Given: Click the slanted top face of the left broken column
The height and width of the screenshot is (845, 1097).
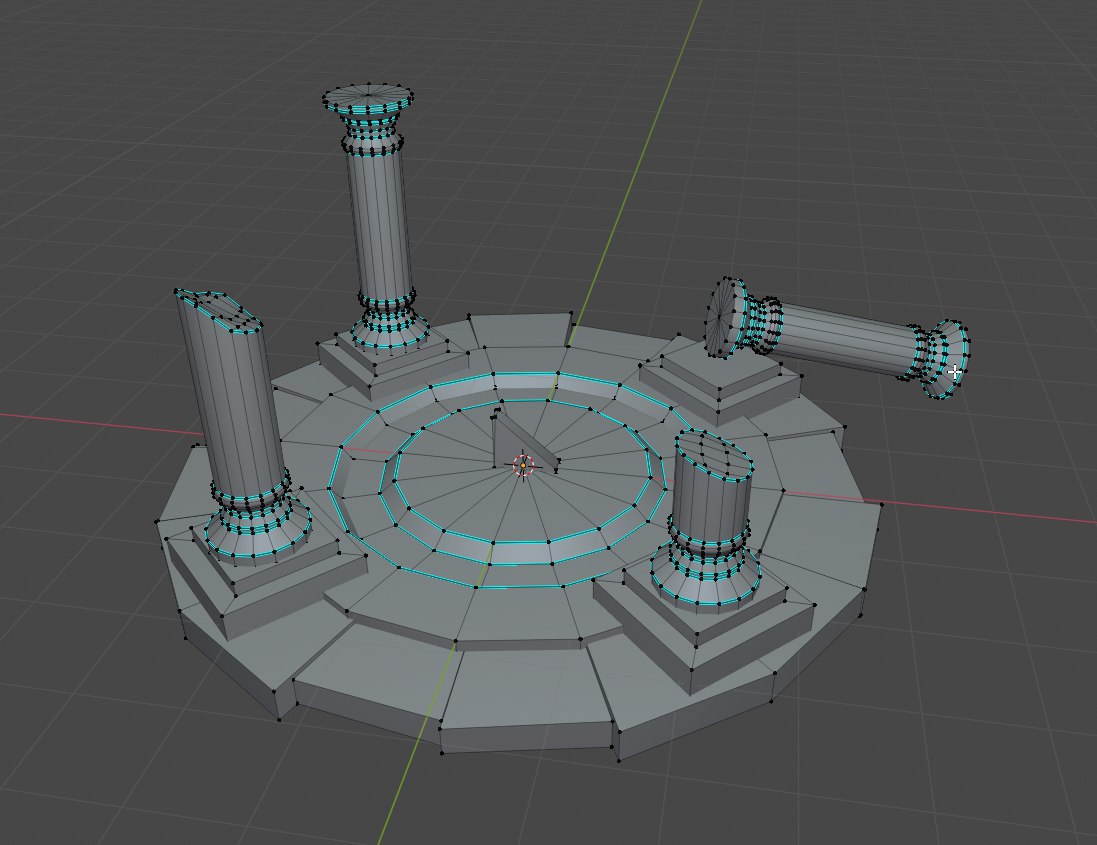Looking at the screenshot, I should [218, 310].
